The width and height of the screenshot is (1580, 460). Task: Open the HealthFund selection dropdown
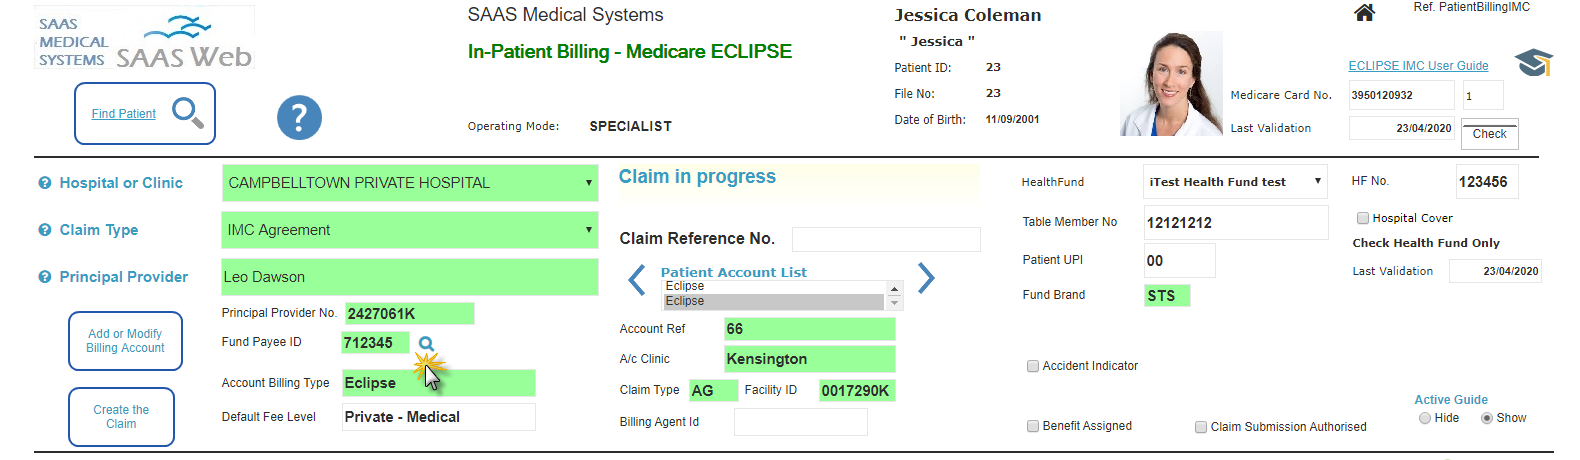pyautogui.click(x=1317, y=182)
